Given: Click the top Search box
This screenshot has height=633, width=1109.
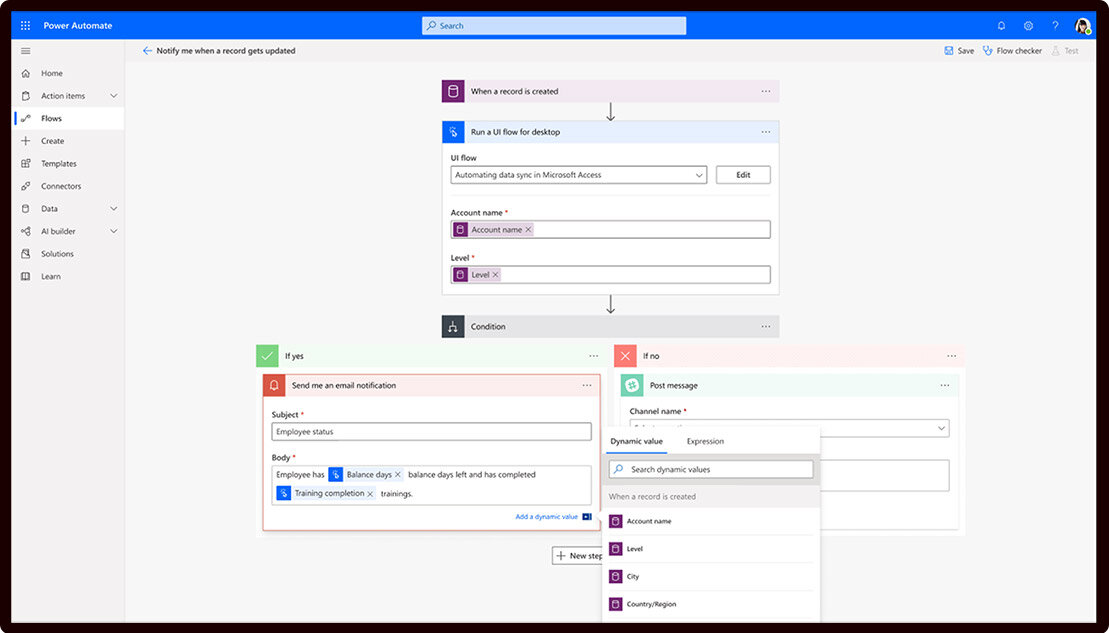Looking at the screenshot, I should coord(554,25).
